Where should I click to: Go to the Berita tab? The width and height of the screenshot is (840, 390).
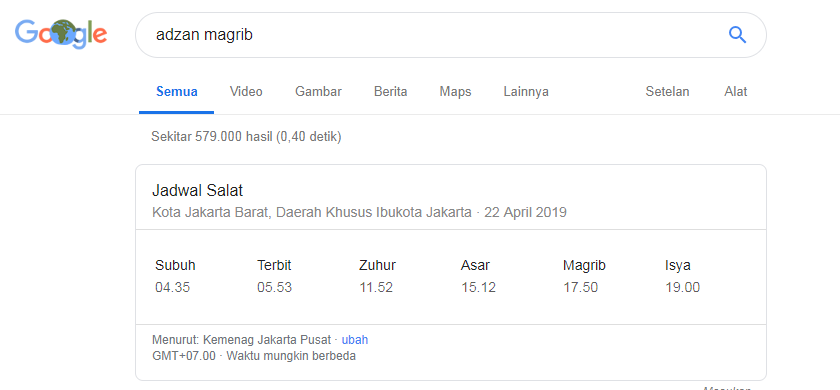[391, 92]
